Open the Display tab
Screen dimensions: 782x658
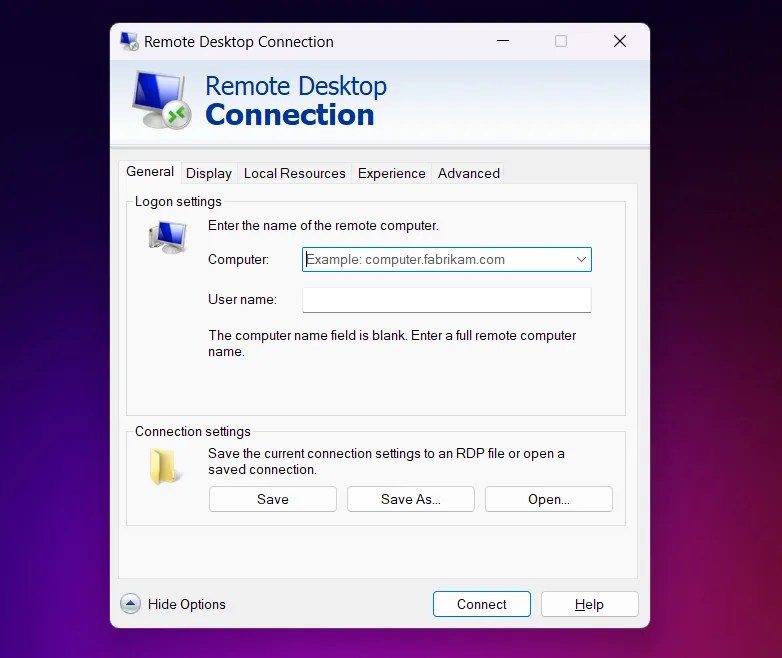point(209,173)
